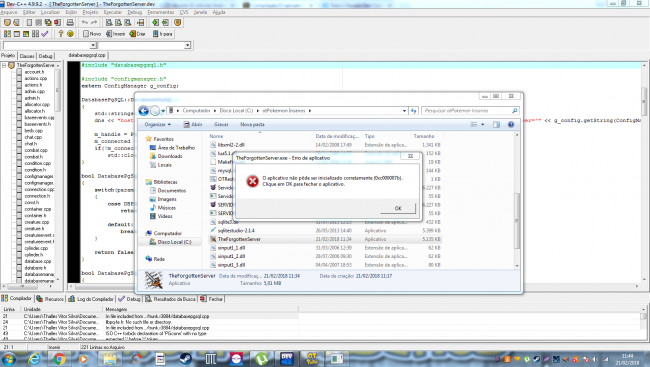The height and width of the screenshot is (367, 650).
Task: Click the Help question mark icon
Action: [61, 34]
